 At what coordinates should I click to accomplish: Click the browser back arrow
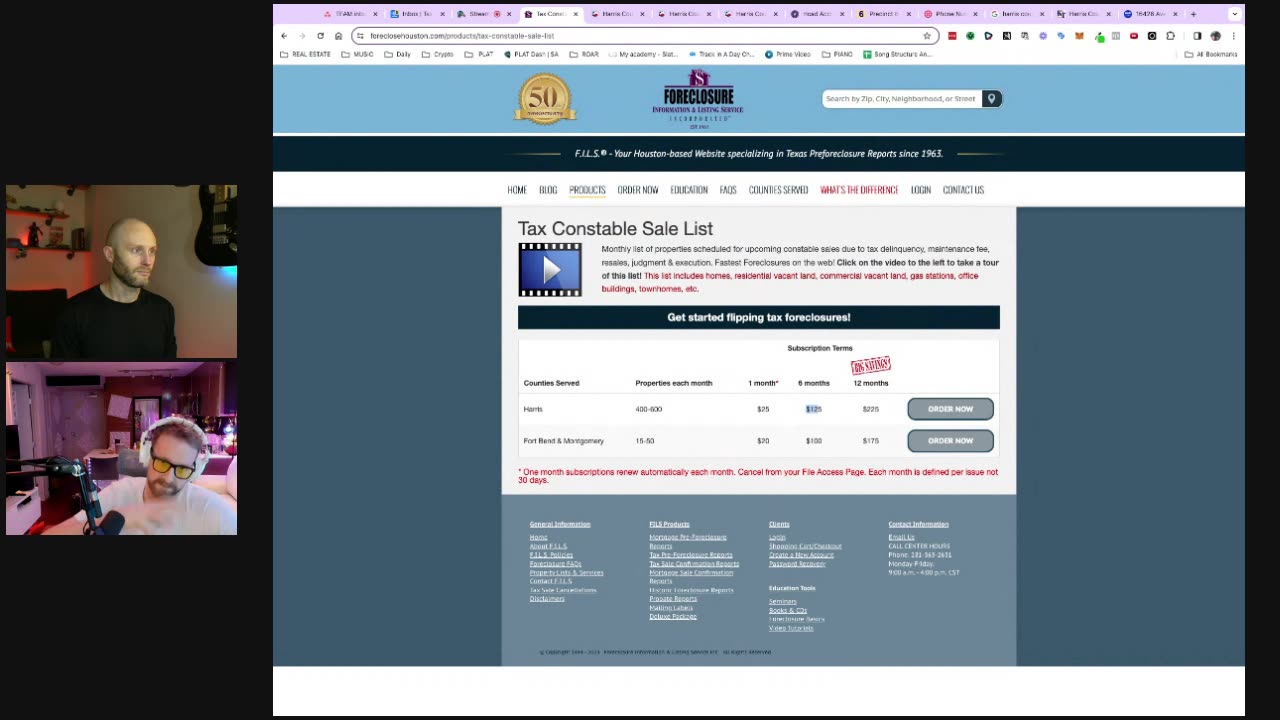284,36
